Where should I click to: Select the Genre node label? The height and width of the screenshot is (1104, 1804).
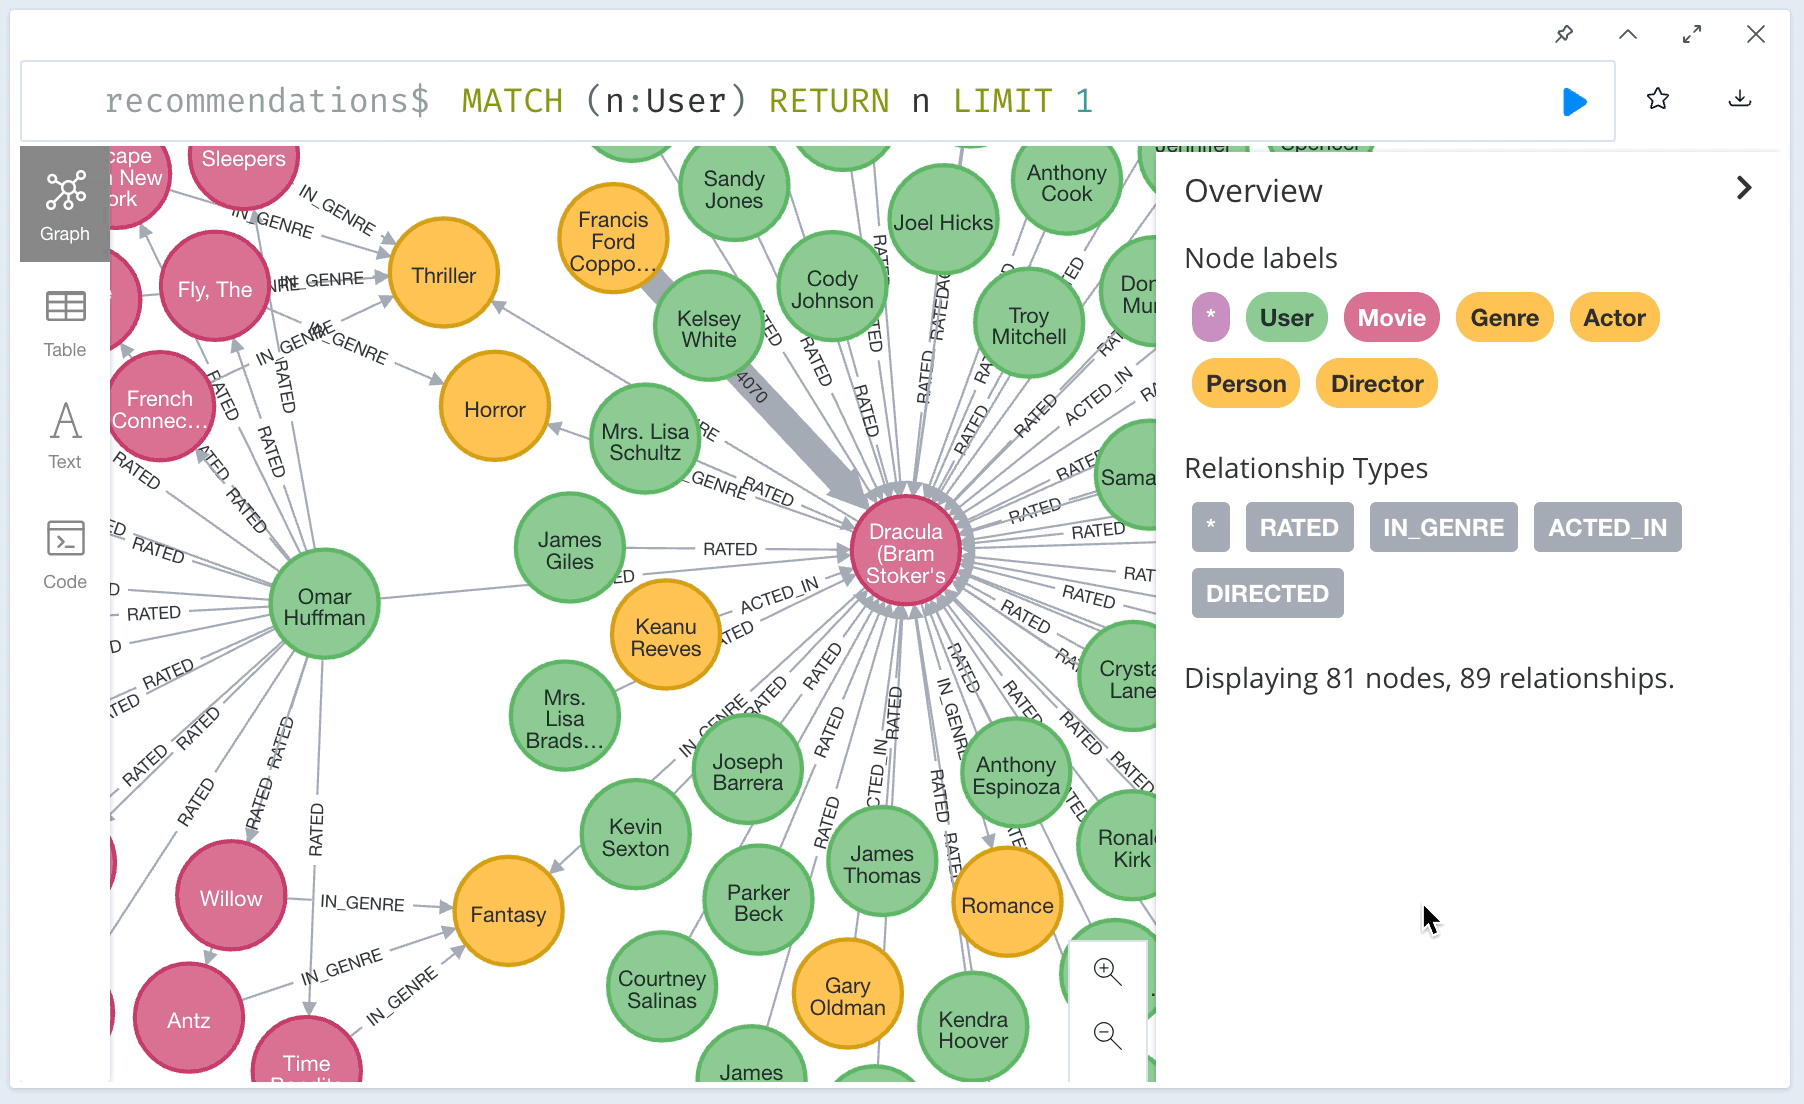[1505, 318]
